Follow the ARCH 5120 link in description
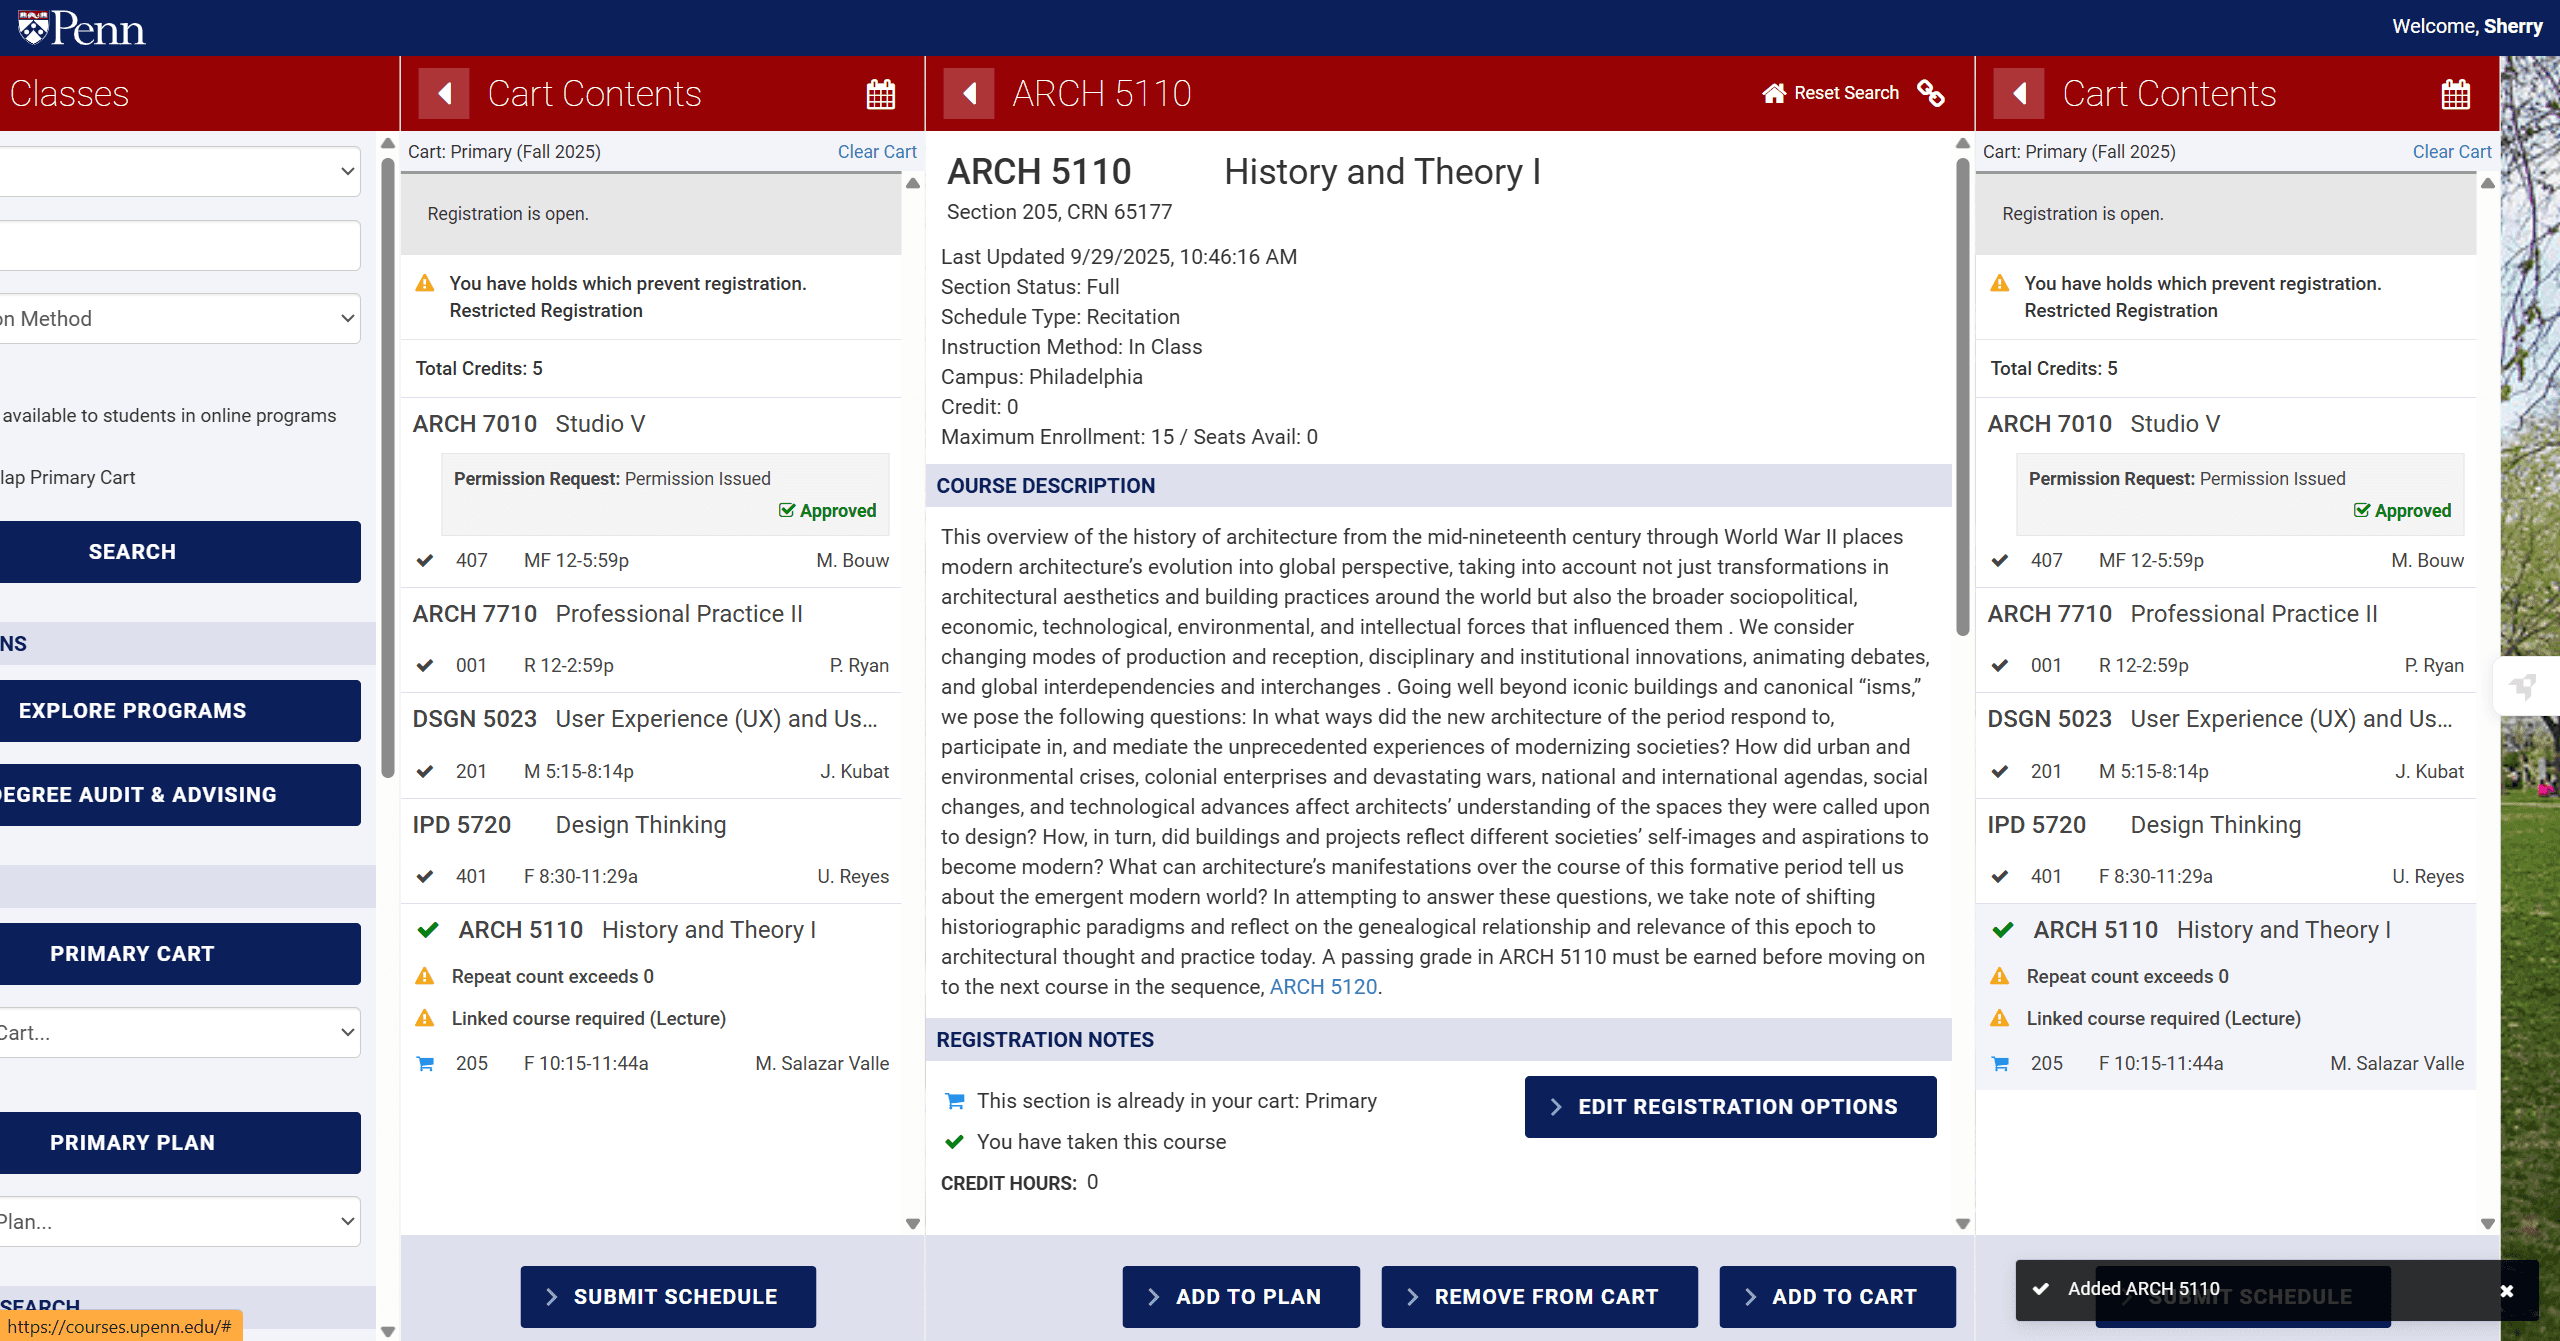 pyautogui.click(x=1323, y=987)
